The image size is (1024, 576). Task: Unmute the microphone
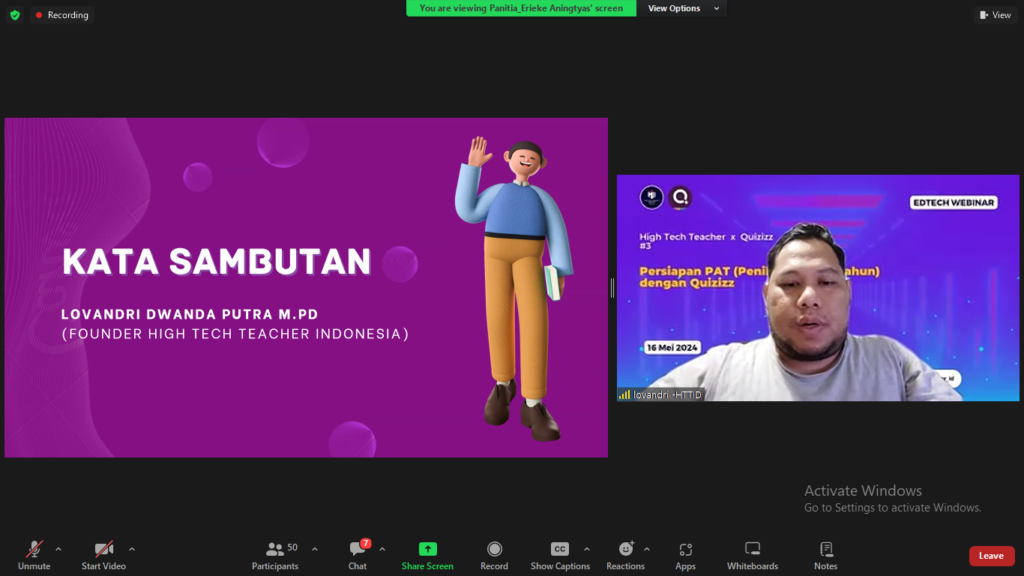pos(34,554)
